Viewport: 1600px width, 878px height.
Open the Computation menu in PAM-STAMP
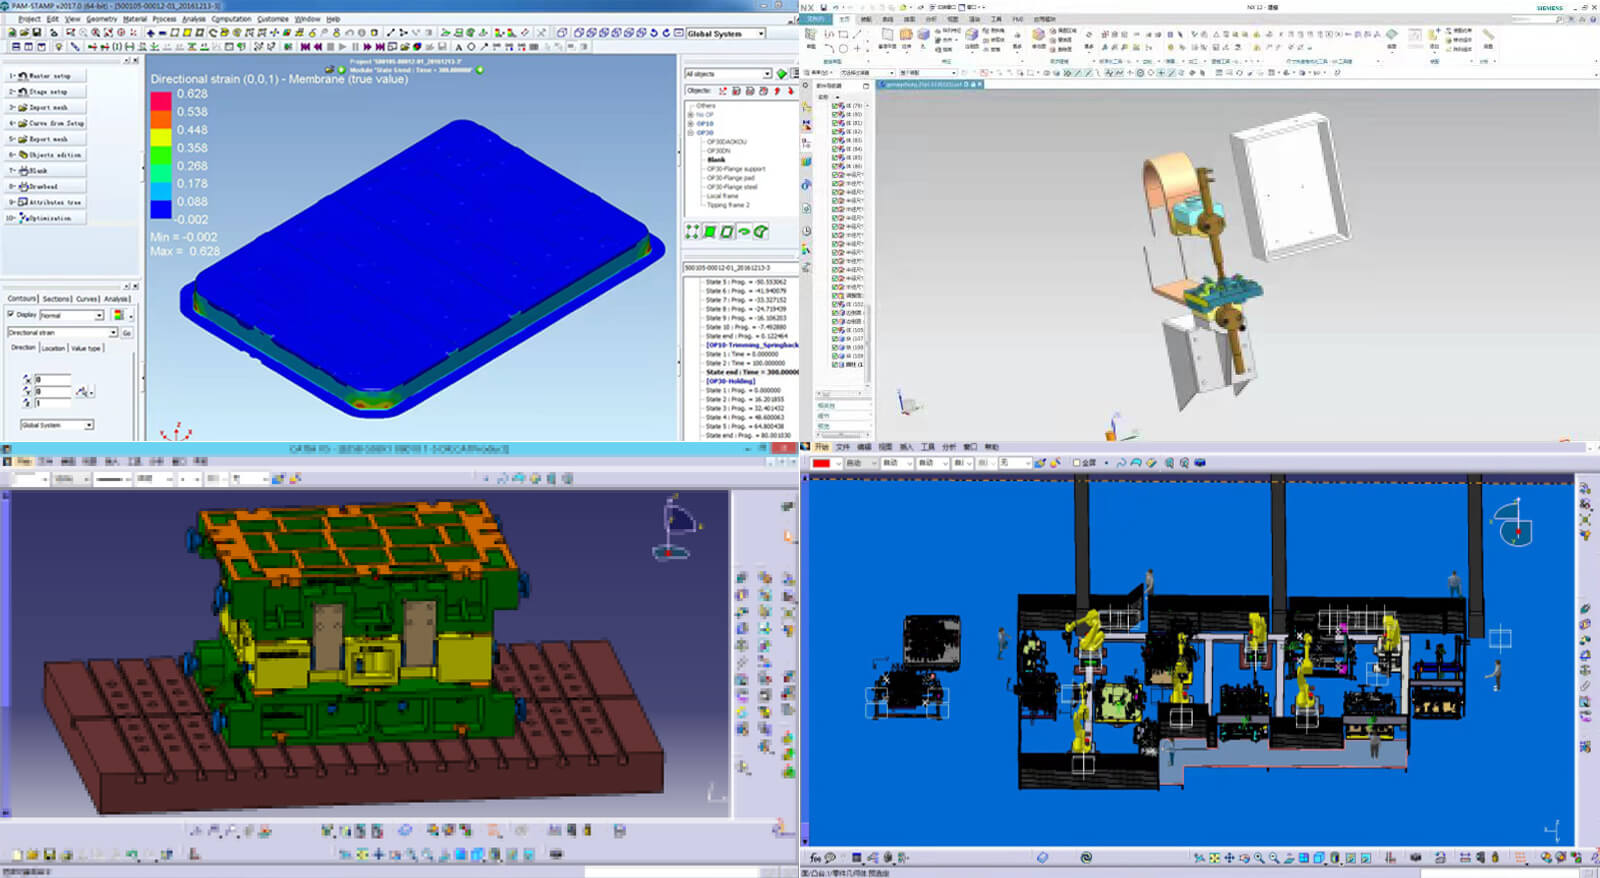tap(231, 19)
